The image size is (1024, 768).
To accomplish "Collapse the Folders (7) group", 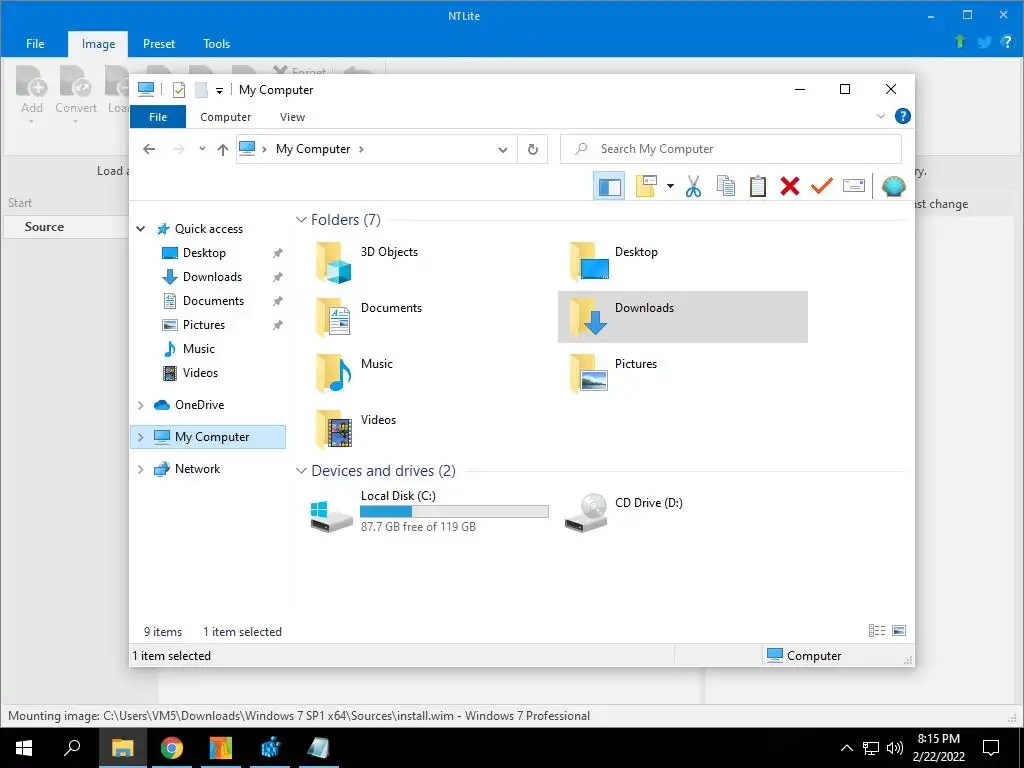I will [x=301, y=220].
